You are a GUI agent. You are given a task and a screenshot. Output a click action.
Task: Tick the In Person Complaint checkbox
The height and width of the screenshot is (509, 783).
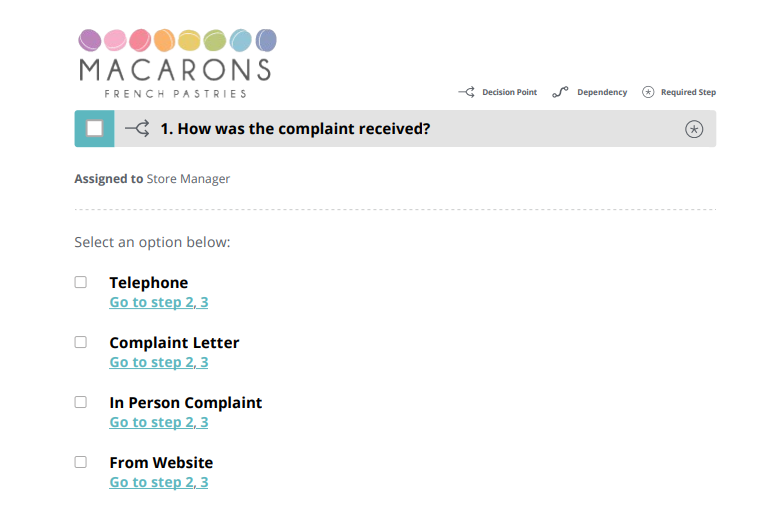pyautogui.click(x=80, y=402)
